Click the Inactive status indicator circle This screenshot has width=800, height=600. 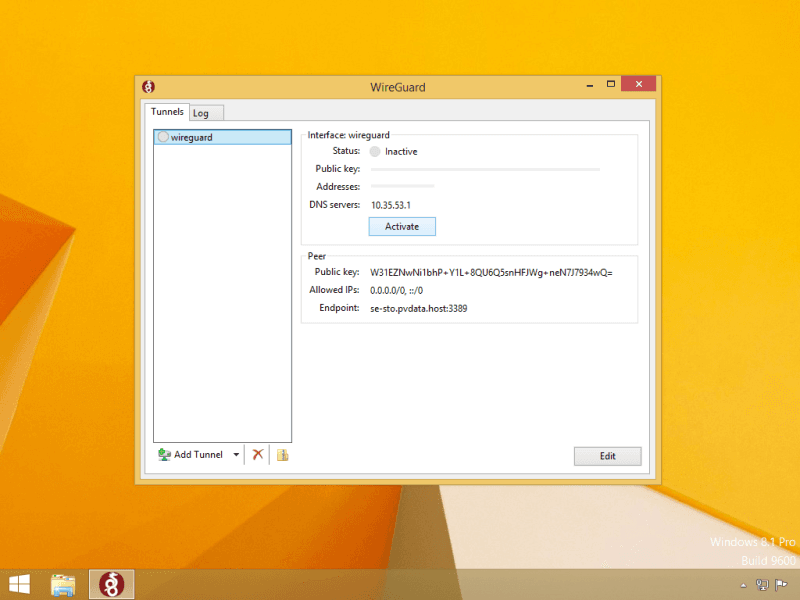tap(375, 152)
